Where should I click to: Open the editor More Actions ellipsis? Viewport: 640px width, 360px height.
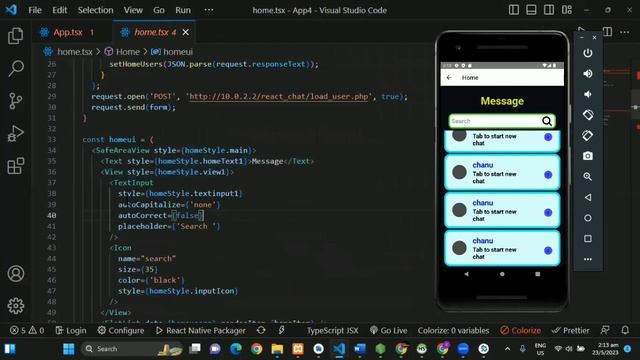pyautogui.click(x=624, y=32)
